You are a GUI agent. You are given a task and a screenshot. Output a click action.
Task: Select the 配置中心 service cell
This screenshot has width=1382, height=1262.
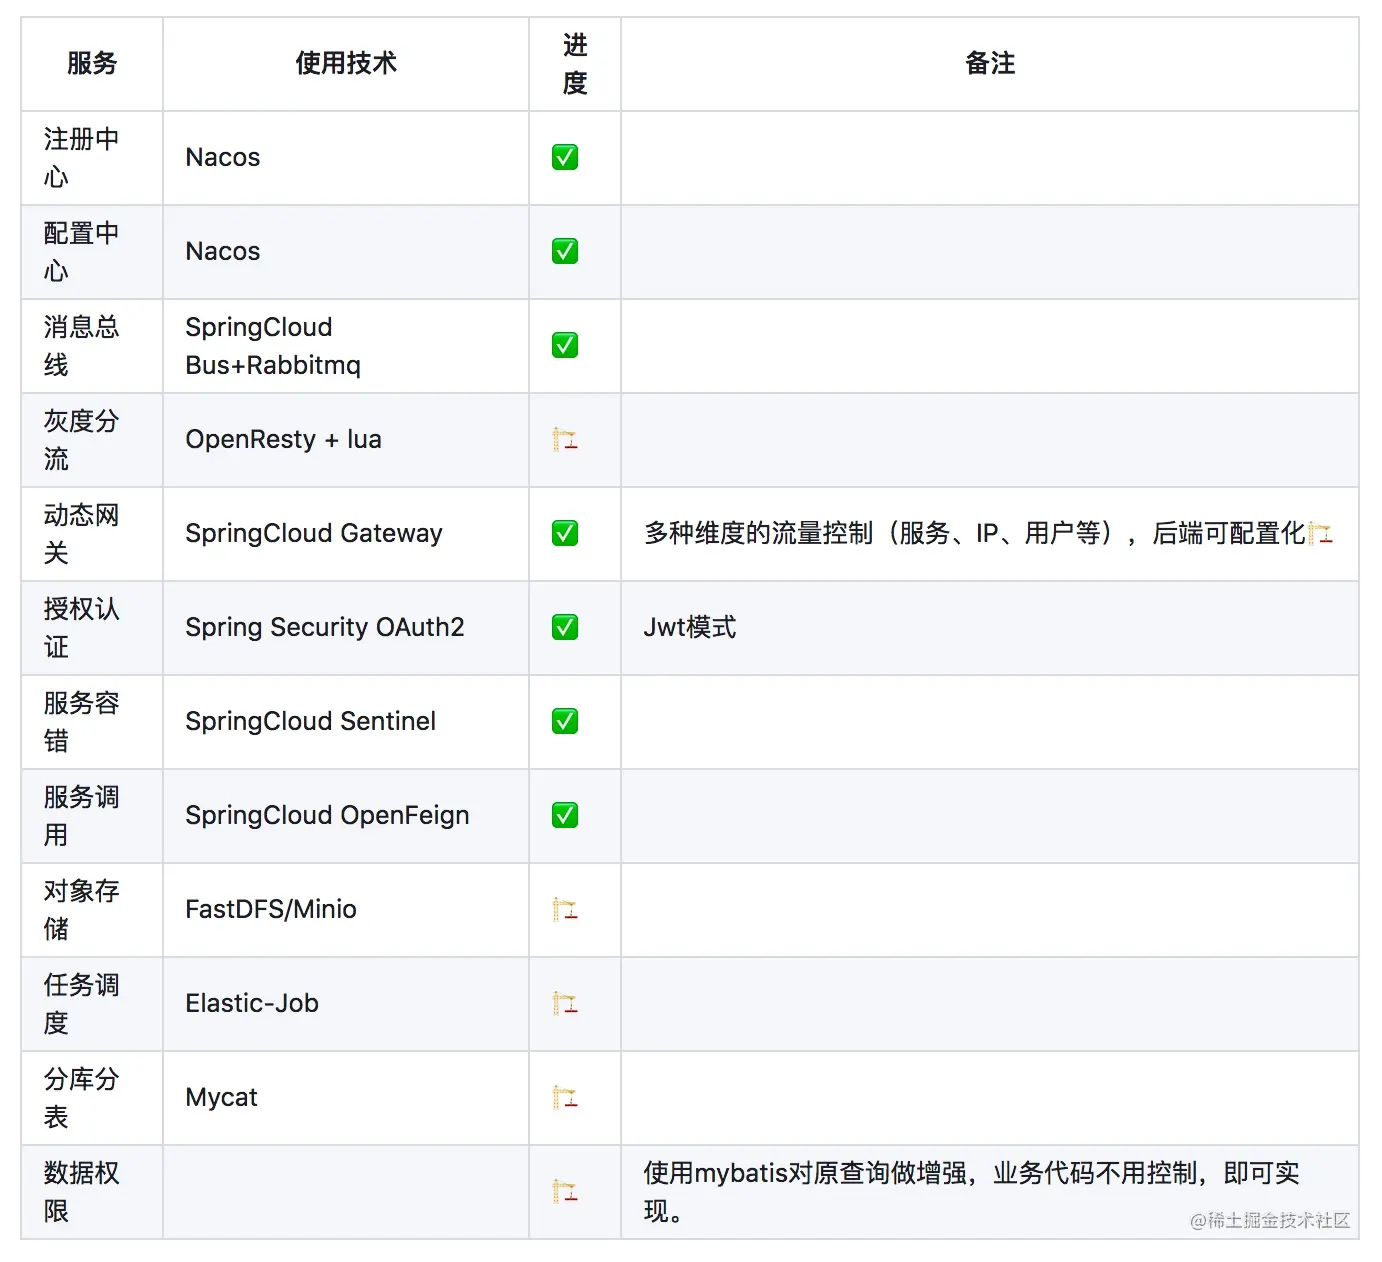(92, 251)
